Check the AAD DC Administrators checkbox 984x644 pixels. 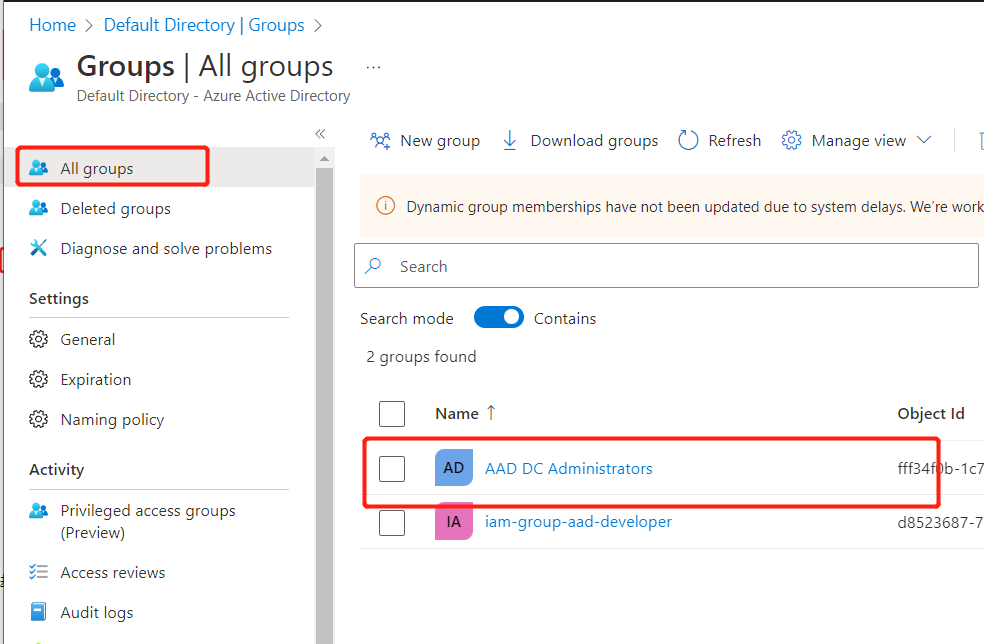click(392, 468)
